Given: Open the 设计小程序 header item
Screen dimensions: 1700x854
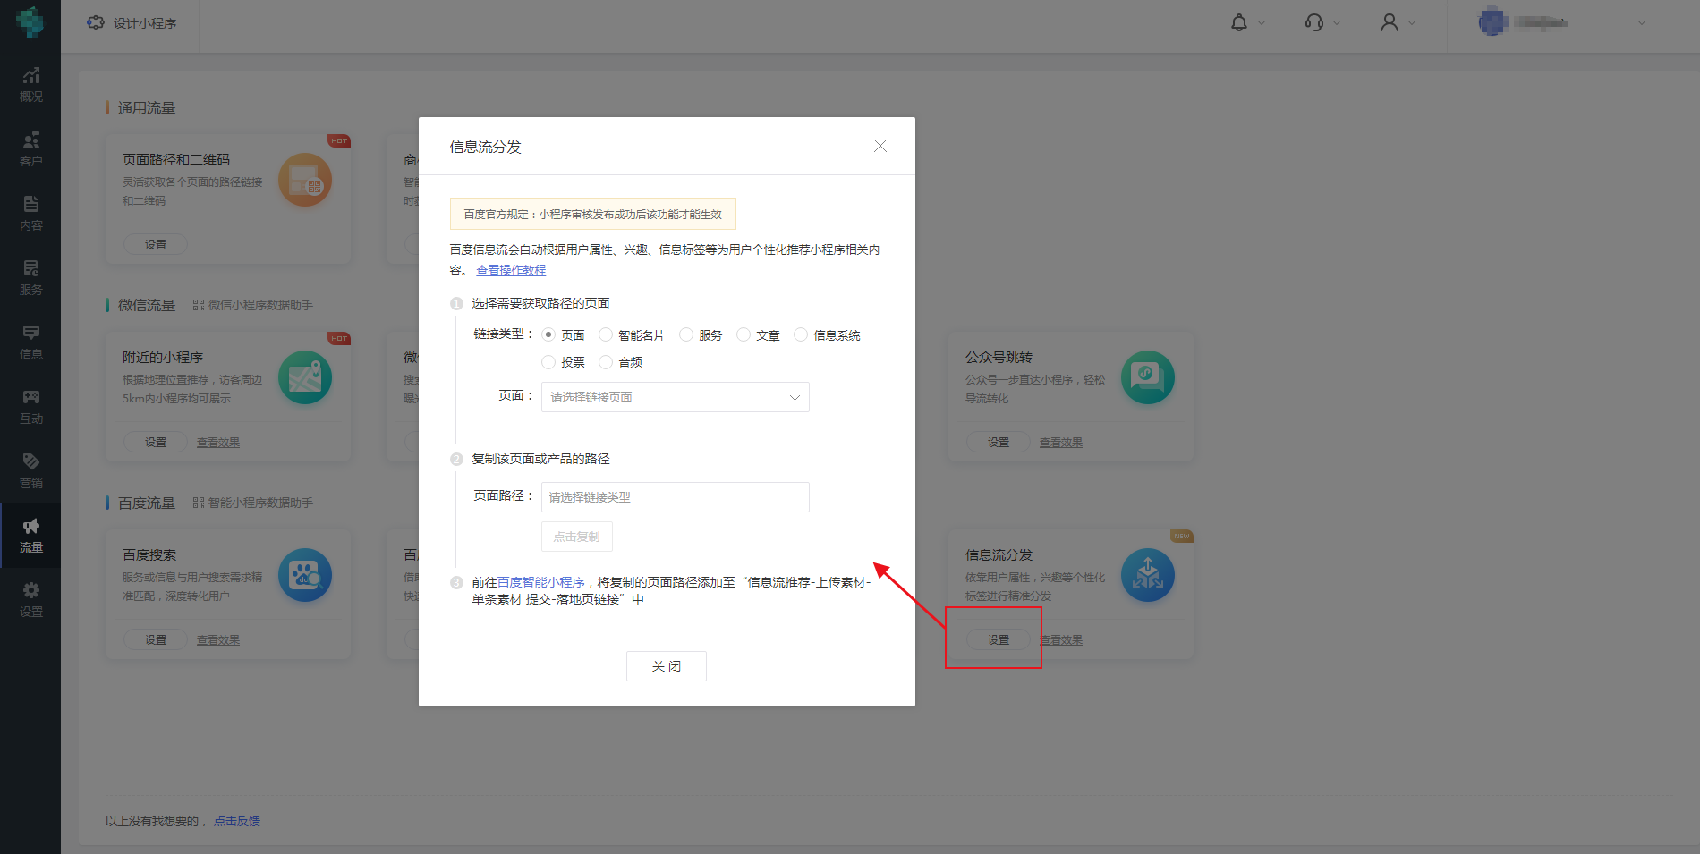Looking at the screenshot, I should coord(131,23).
